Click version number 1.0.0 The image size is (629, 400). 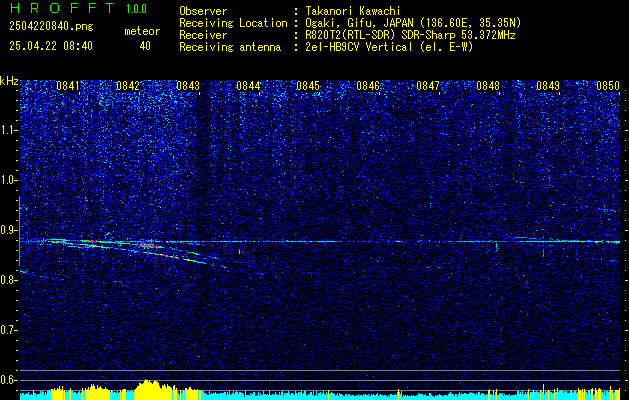point(136,9)
